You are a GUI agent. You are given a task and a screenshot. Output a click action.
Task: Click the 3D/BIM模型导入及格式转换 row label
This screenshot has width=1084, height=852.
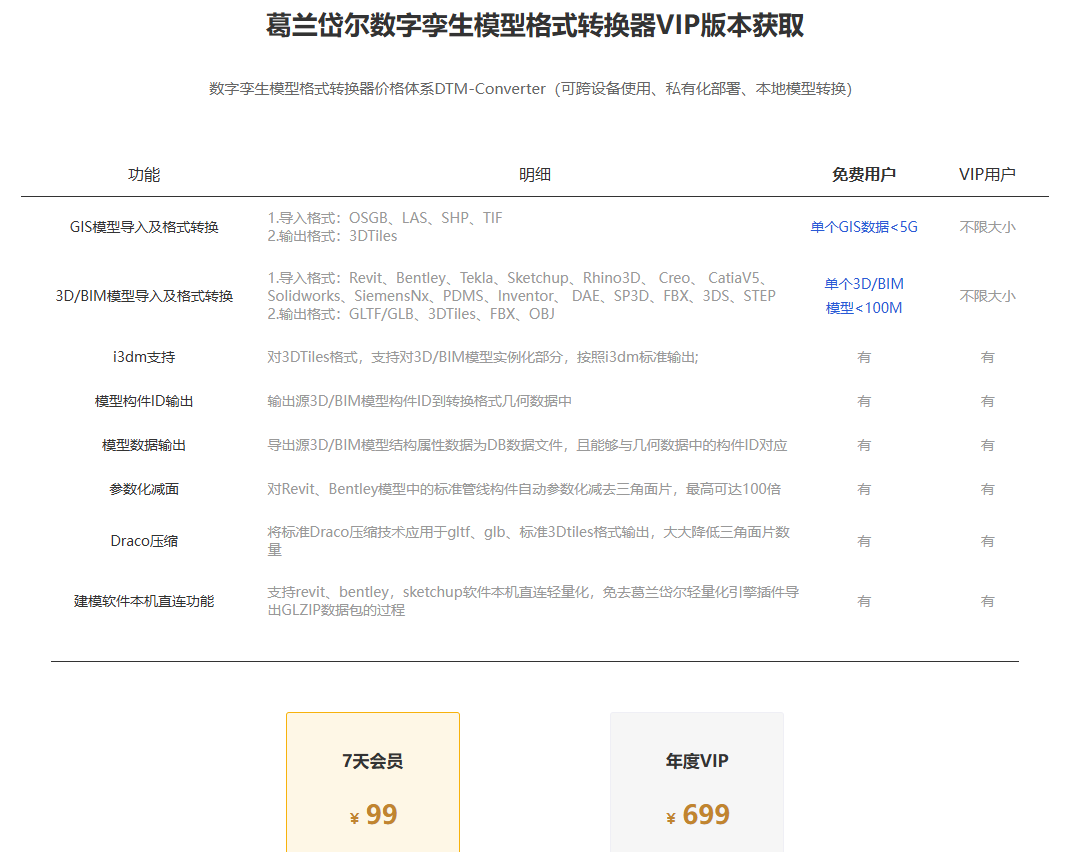(144, 296)
